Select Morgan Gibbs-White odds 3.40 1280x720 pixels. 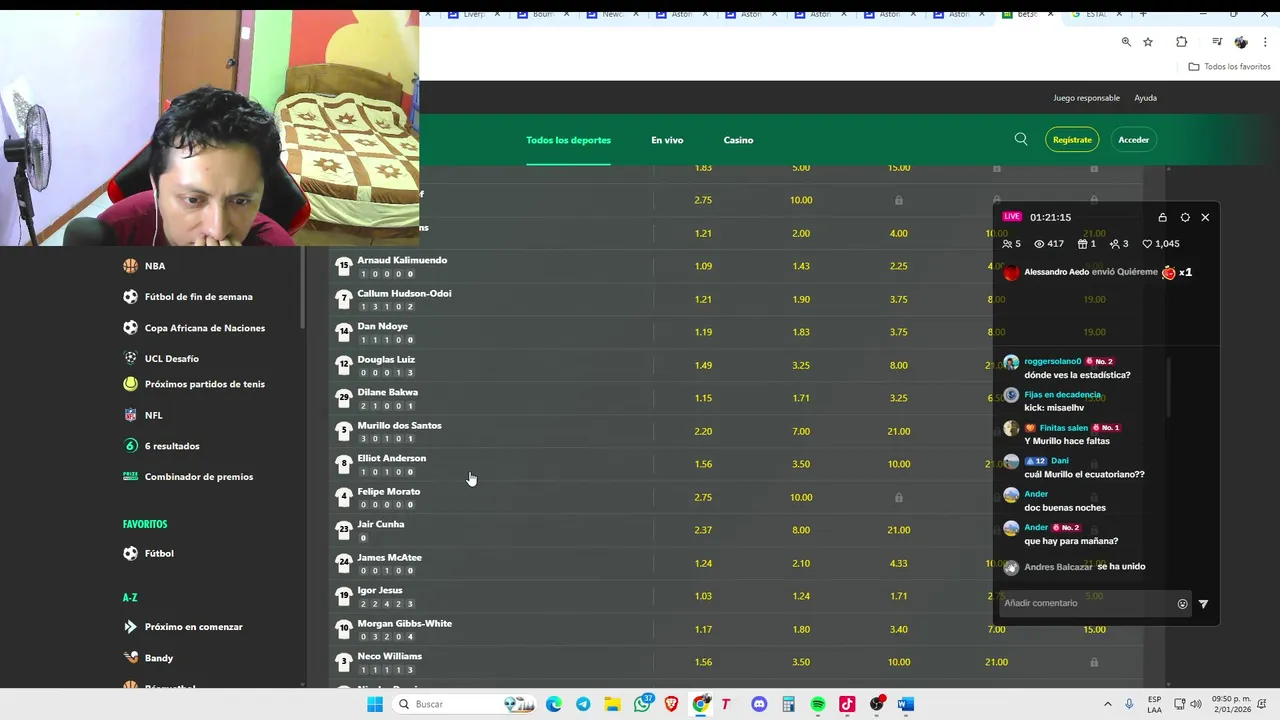[899, 629]
